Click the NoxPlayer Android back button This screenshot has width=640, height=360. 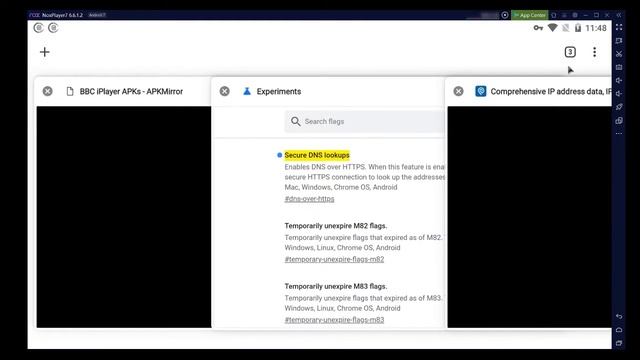click(x=619, y=316)
